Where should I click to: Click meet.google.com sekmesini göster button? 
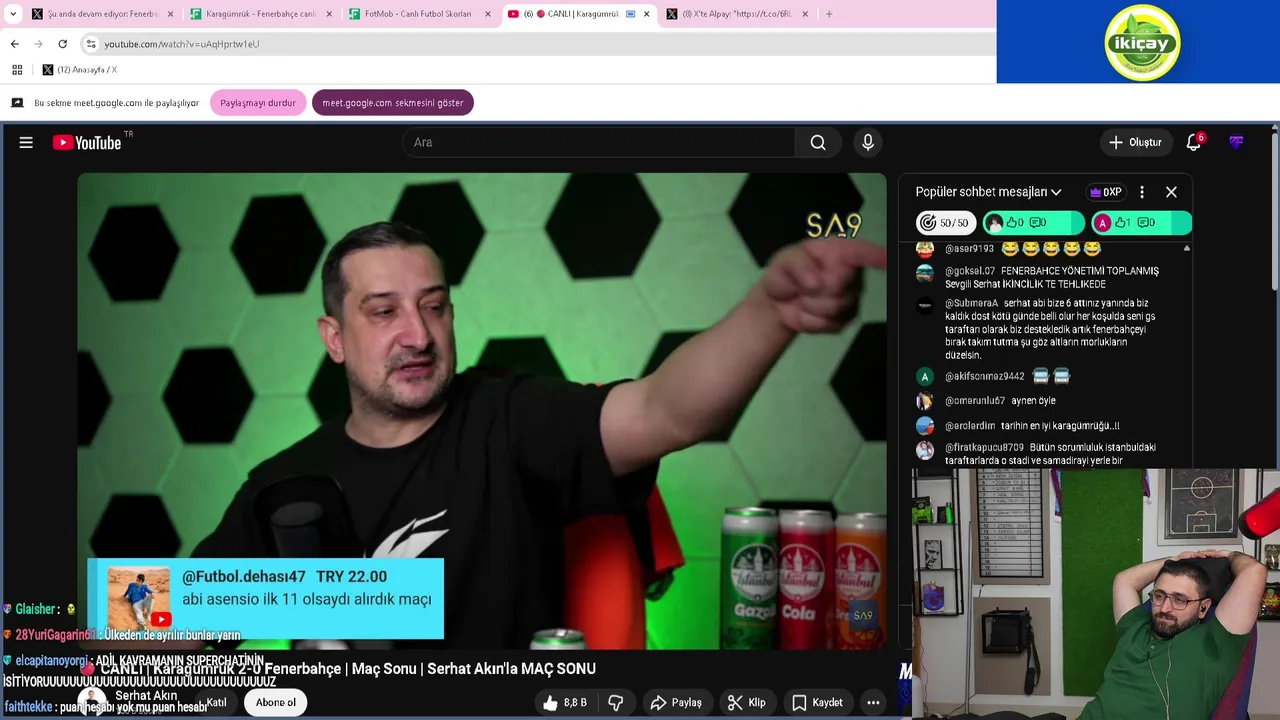click(x=393, y=103)
